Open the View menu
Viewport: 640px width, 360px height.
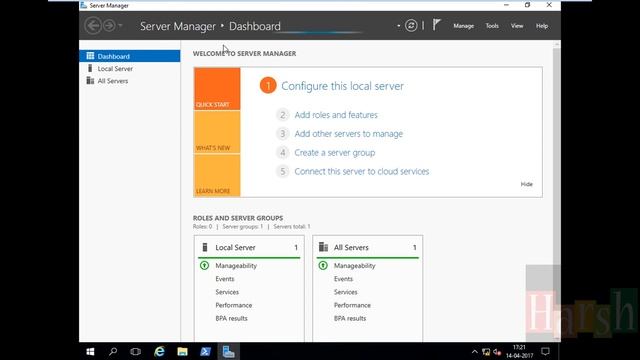coord(517,26)
